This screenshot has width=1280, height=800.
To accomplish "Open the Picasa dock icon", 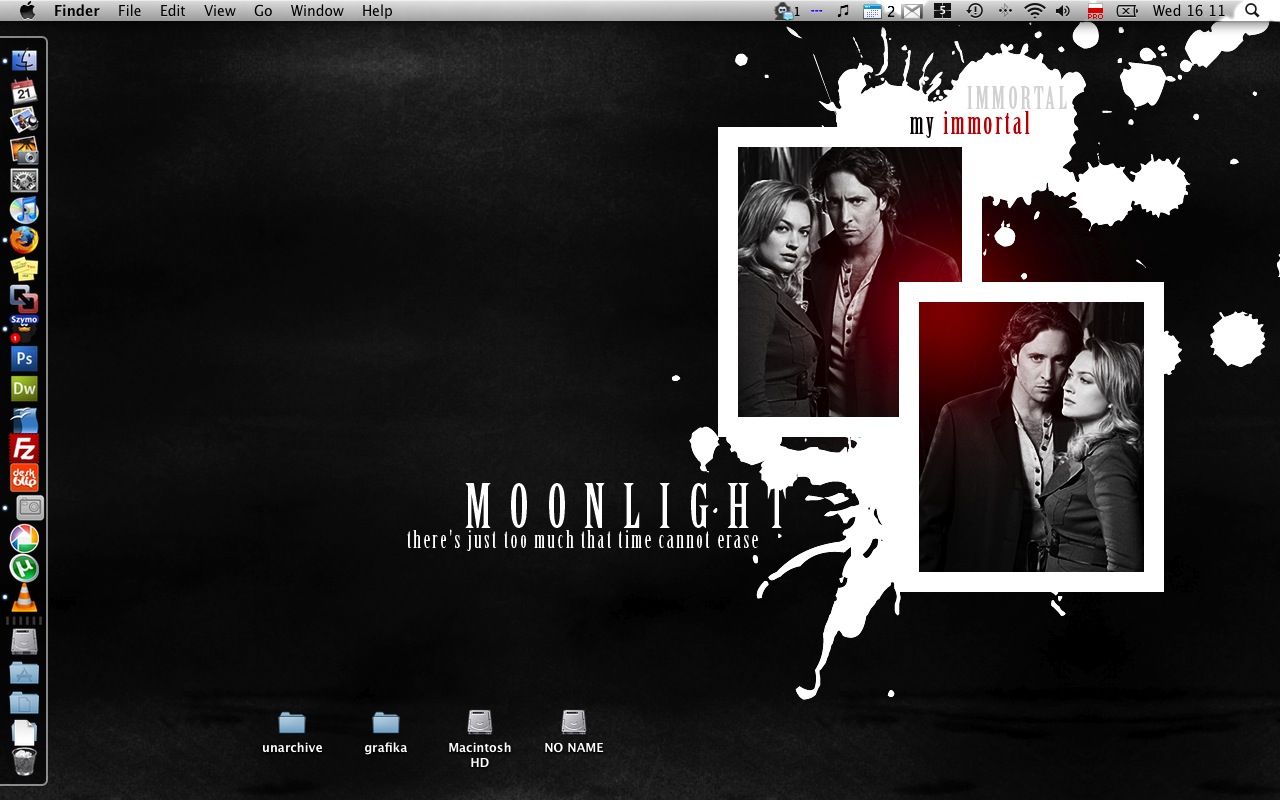I will (24, 538).
